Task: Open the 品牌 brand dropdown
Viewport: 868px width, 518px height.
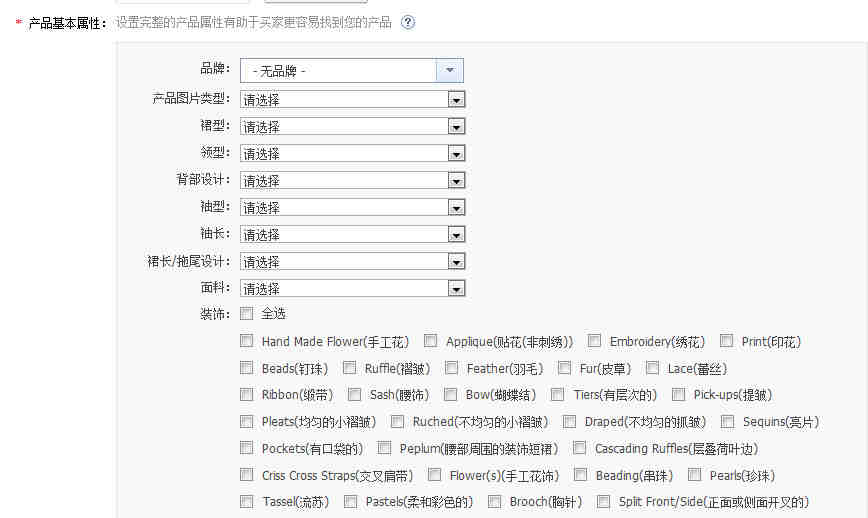Action: 352,71
